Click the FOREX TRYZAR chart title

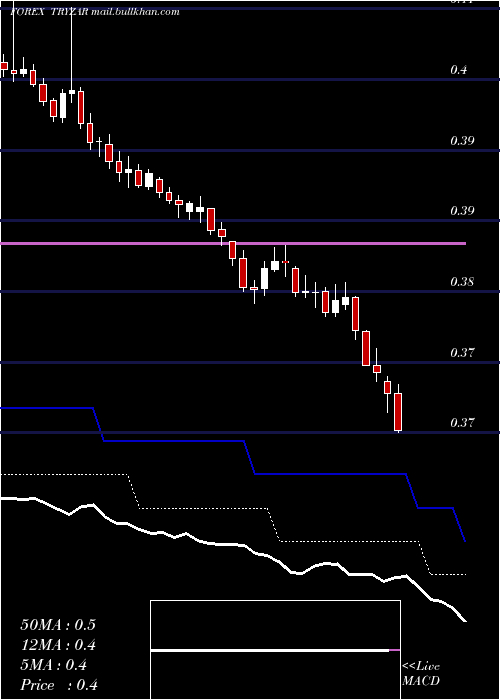tap(49, 12)
